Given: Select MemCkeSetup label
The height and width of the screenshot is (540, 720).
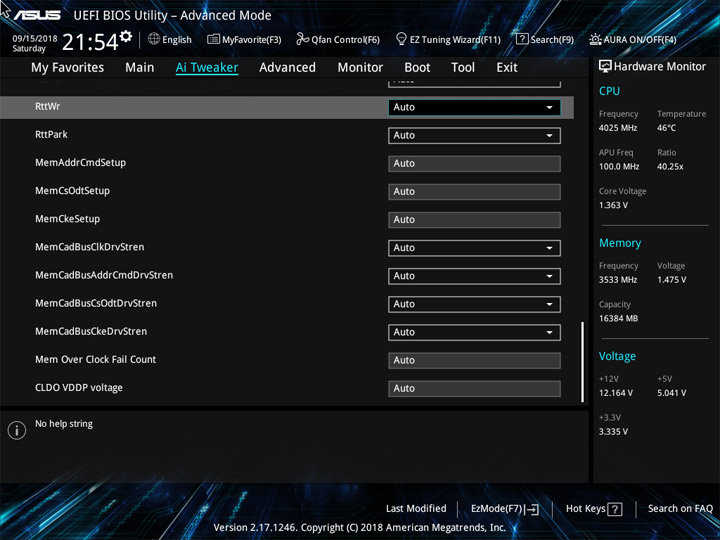Looking at the screenshot, I should click(x=68, y=219).
